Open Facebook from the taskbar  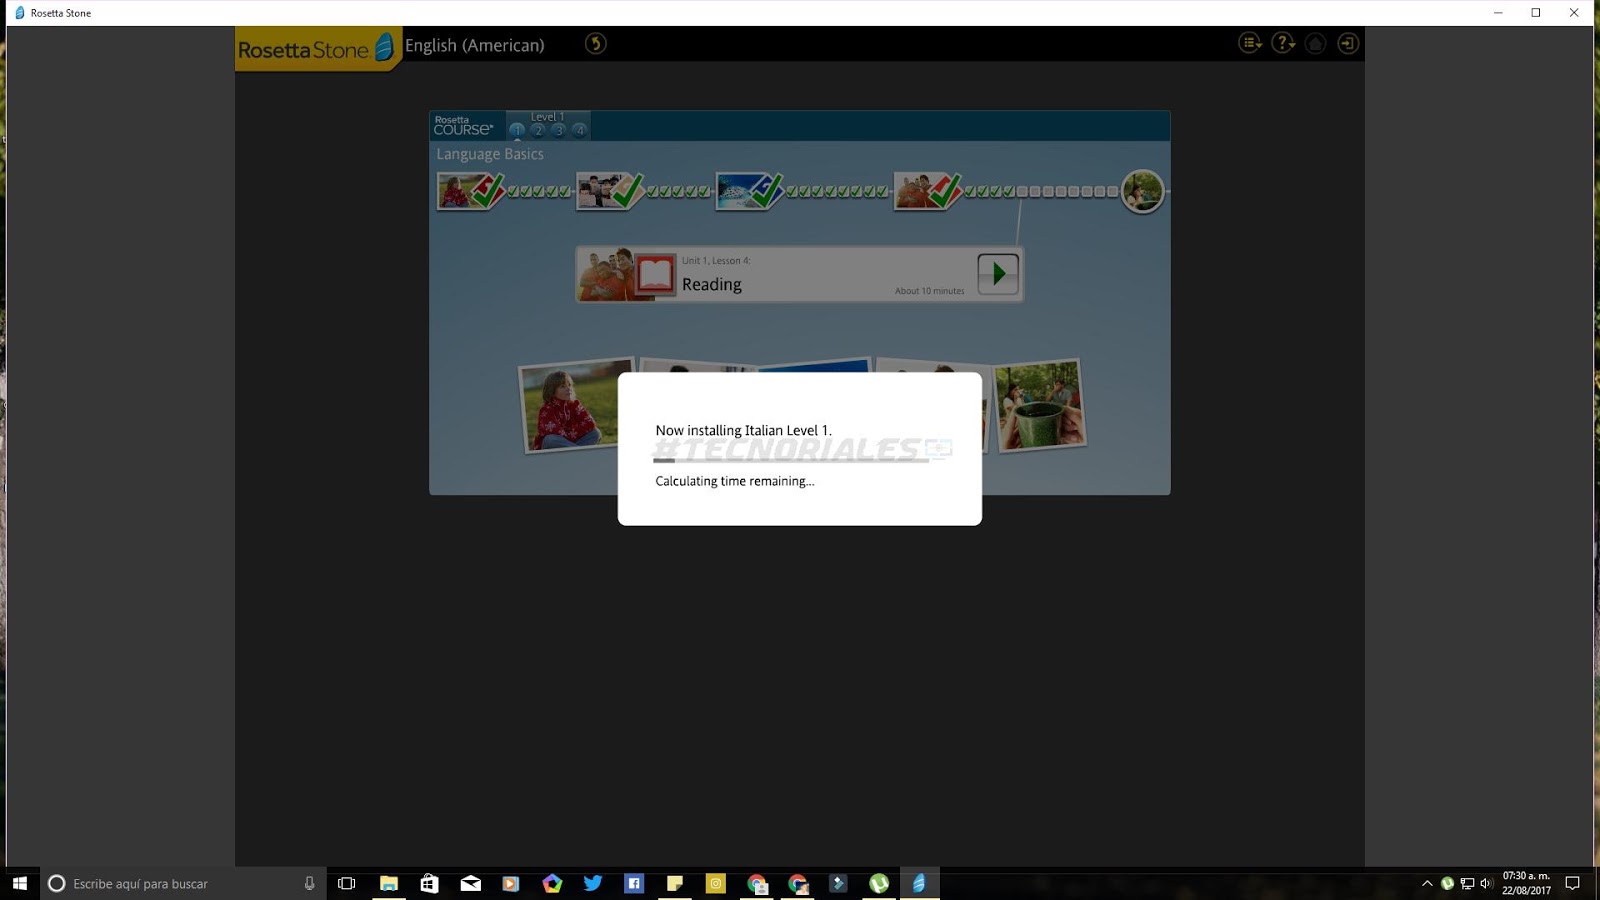[x=634, y=883]
